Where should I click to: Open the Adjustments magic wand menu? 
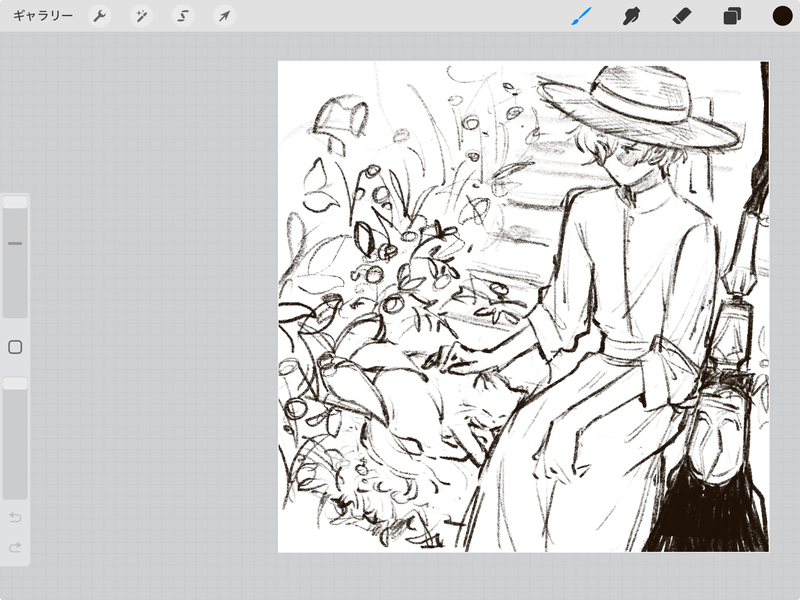[141, 16]
